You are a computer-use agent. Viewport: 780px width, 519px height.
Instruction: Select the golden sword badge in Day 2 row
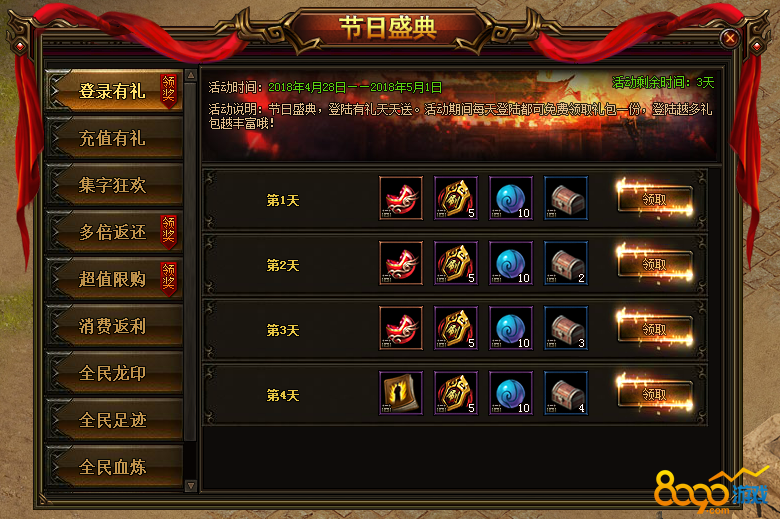456,263
